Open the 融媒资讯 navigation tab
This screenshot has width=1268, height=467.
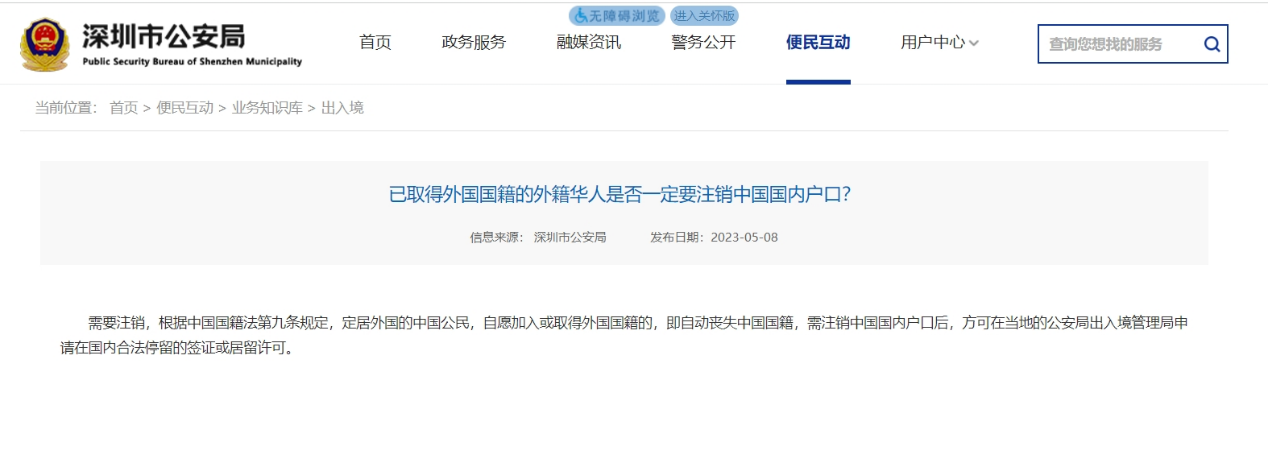pos(589,42)
